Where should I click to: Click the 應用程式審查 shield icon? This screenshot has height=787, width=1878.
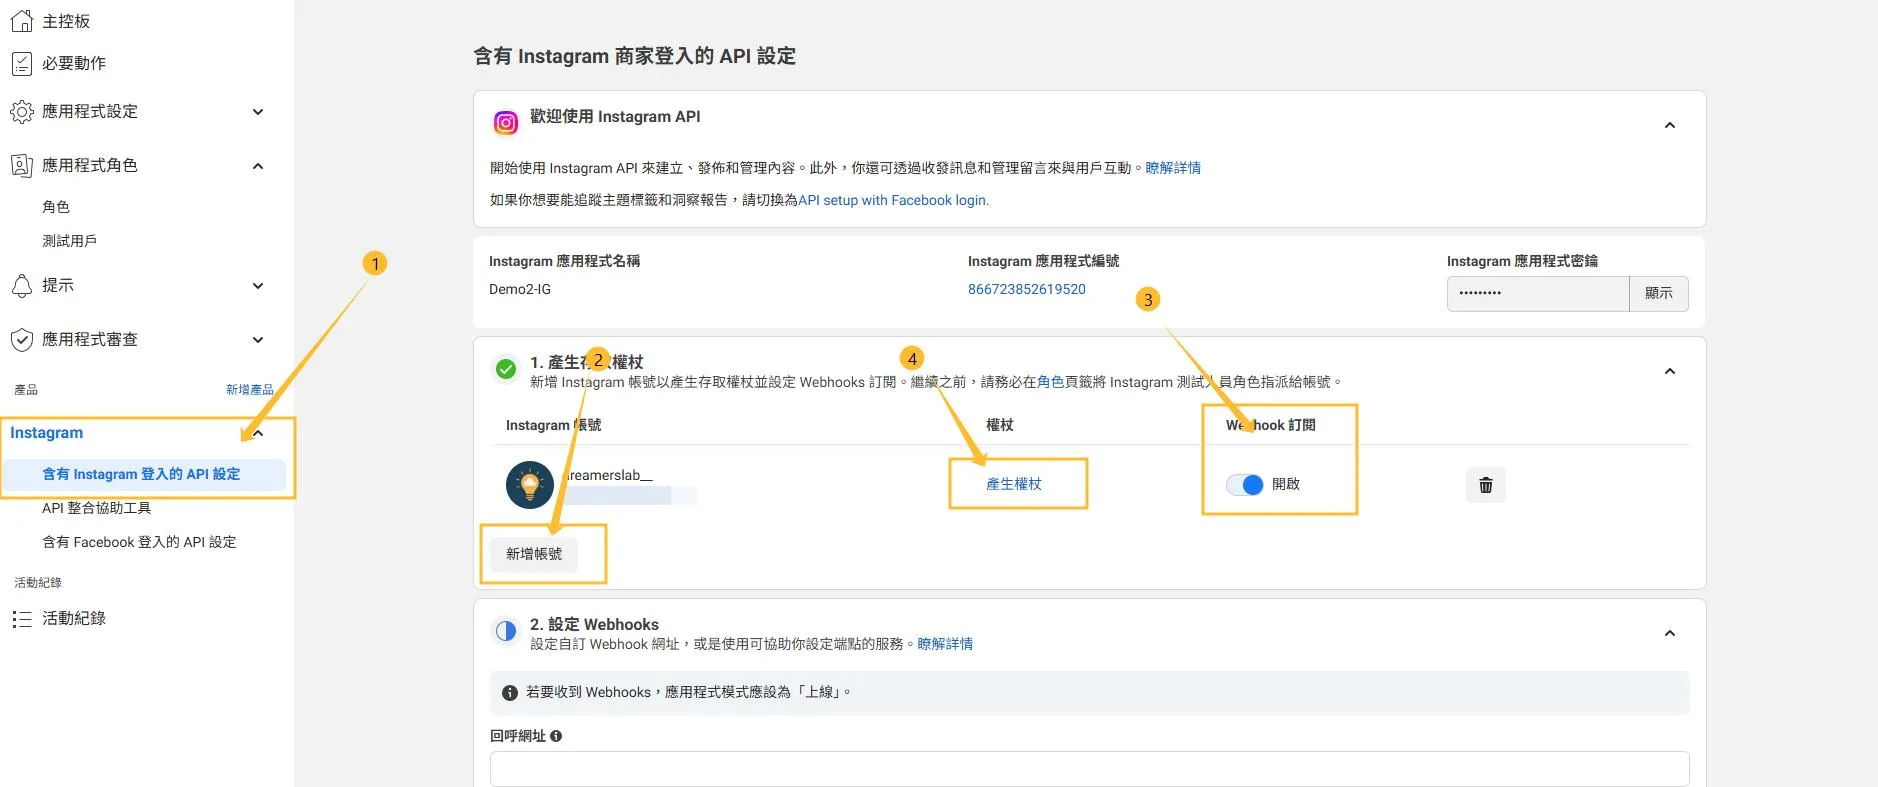click(21, 340)
